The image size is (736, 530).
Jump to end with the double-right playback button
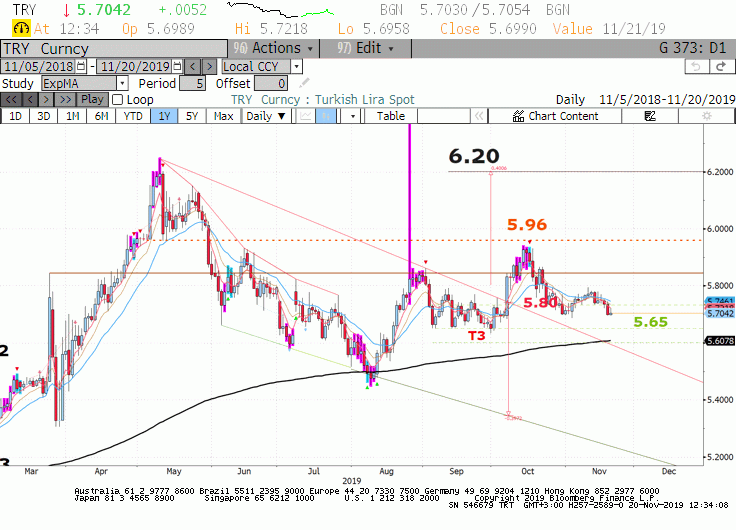coord(66,100)
